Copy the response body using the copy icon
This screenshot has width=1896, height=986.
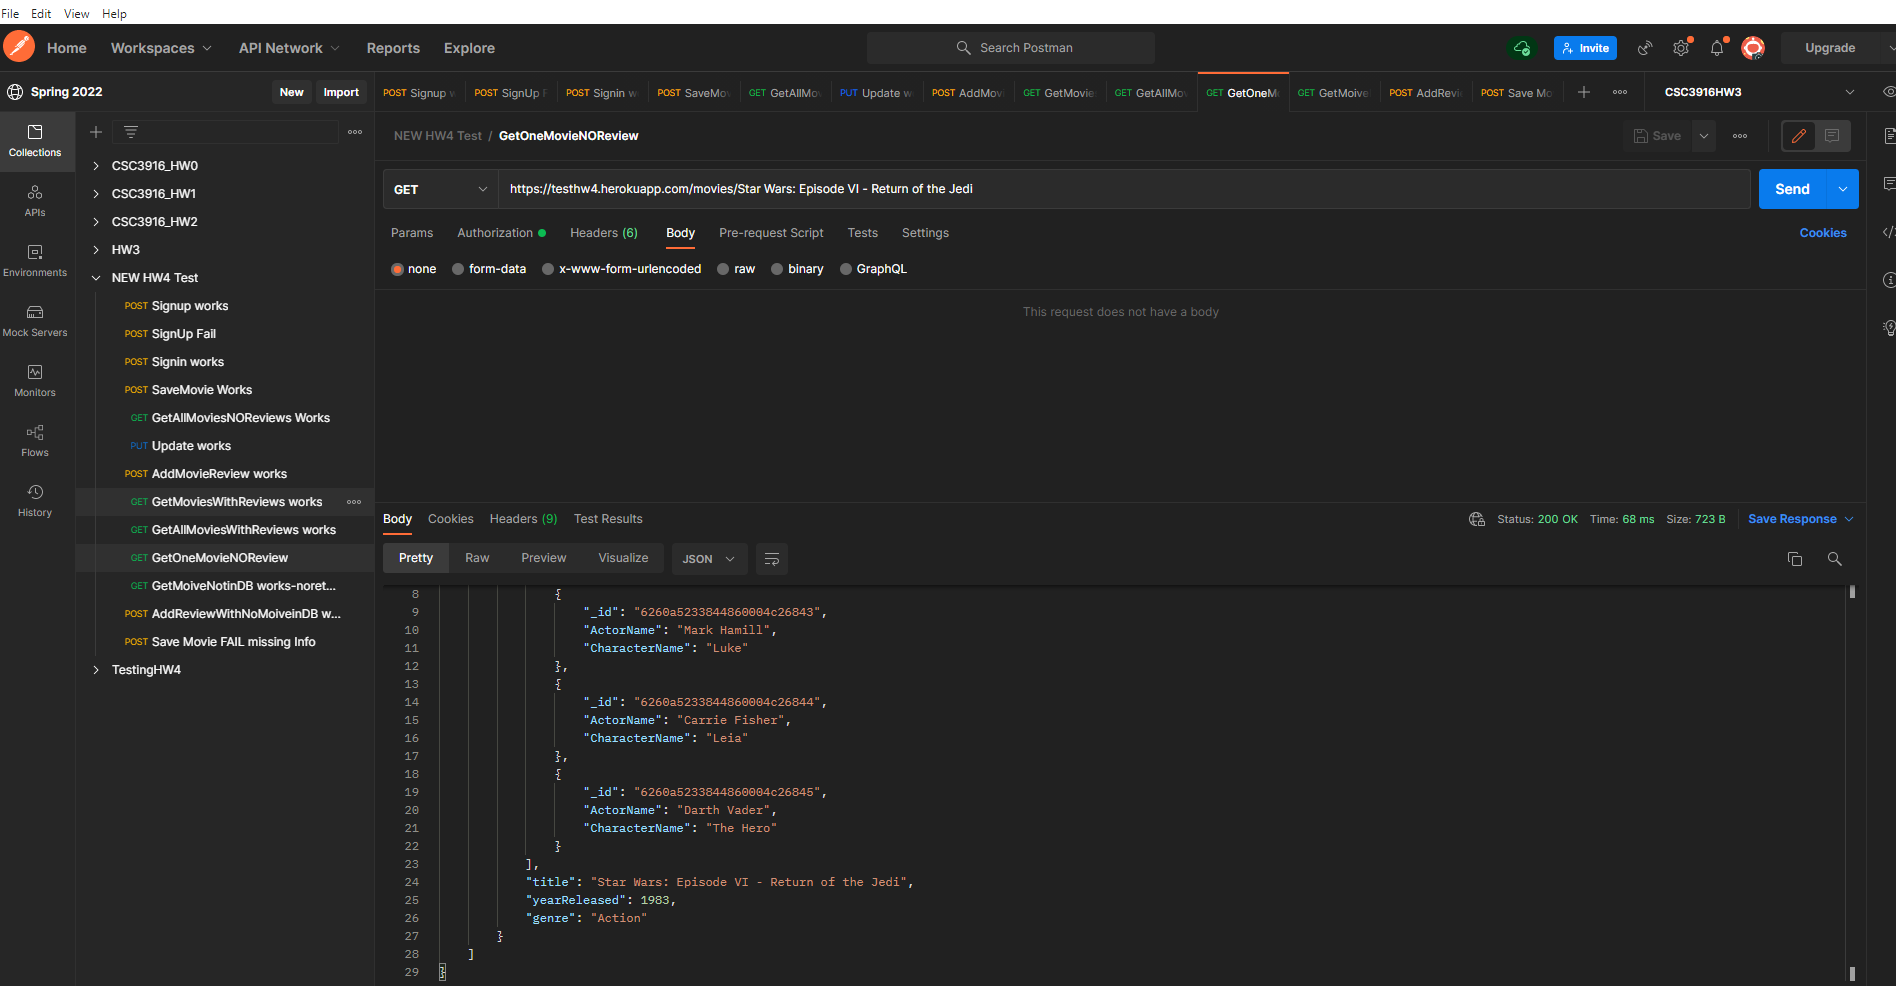coord(1795,559)
